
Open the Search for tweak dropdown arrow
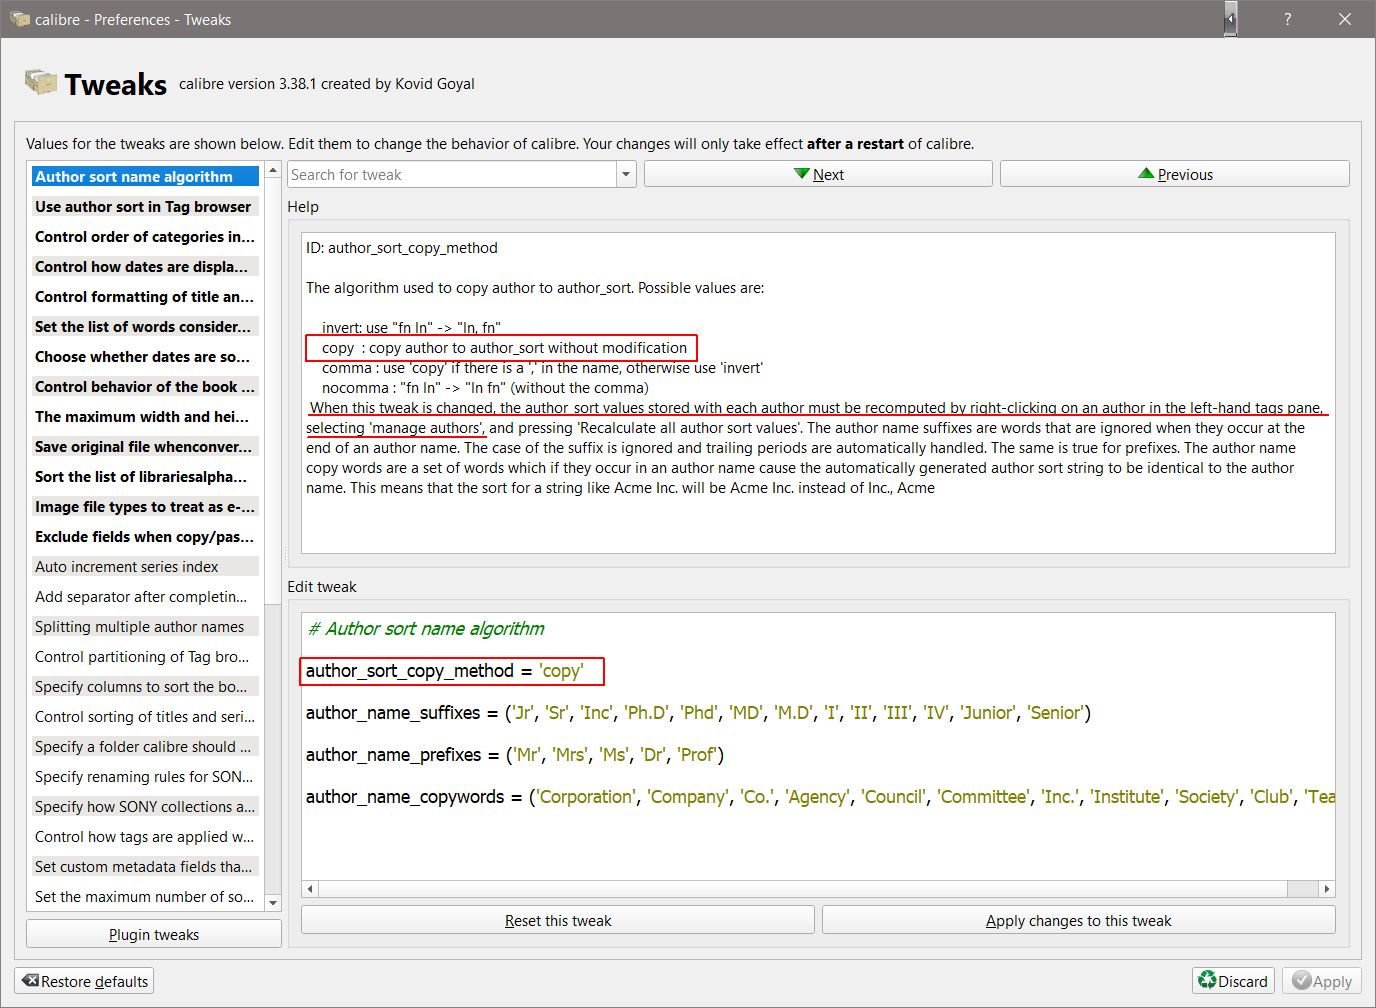point(626,174)
